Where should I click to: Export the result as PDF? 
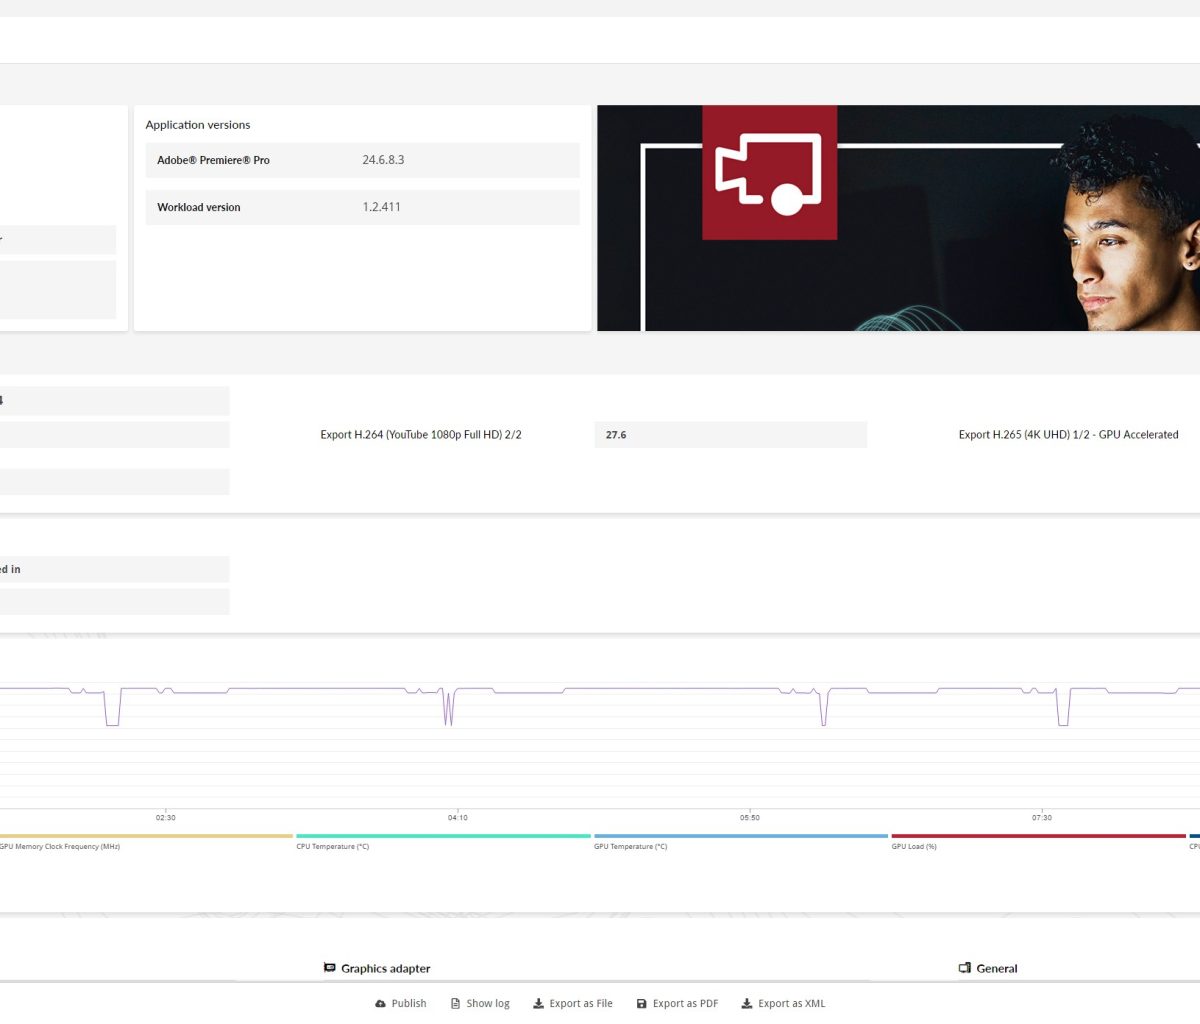tap(677, 1003)
